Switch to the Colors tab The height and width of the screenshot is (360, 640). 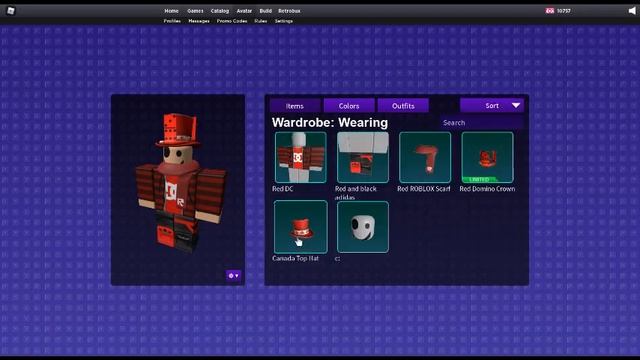pyautogui.click(x=349, y=106)
